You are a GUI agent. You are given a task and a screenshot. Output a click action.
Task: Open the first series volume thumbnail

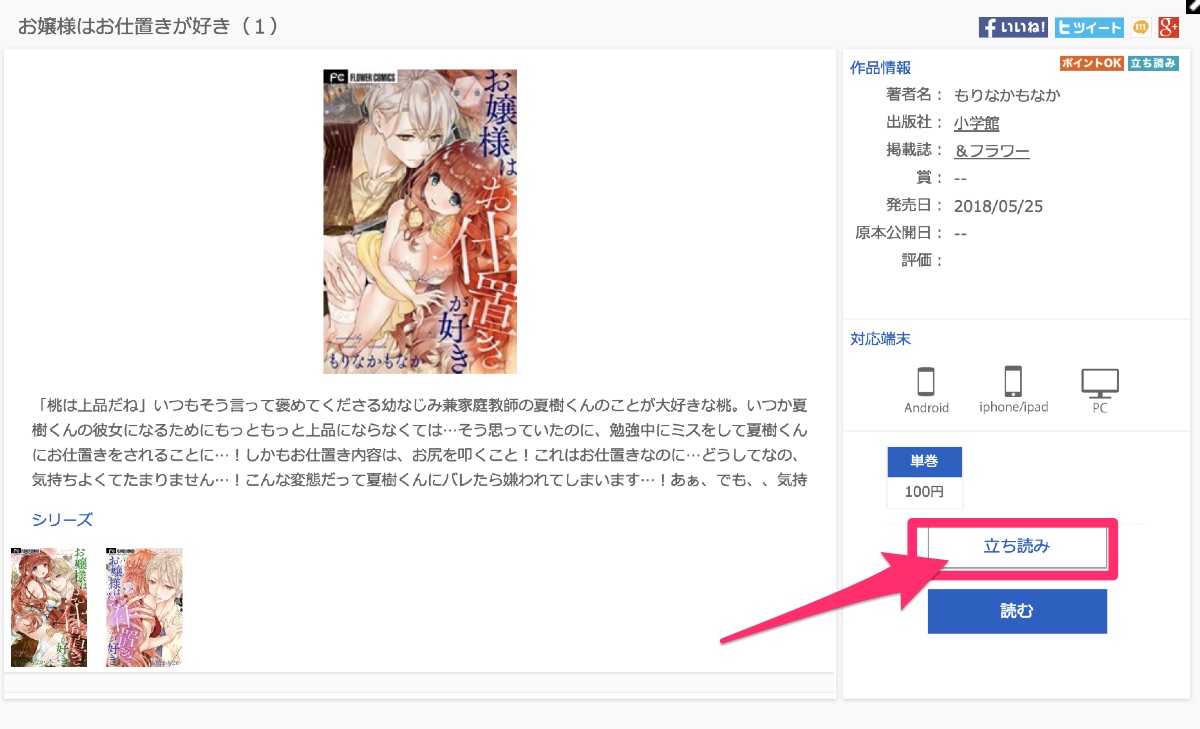(49, 607)
